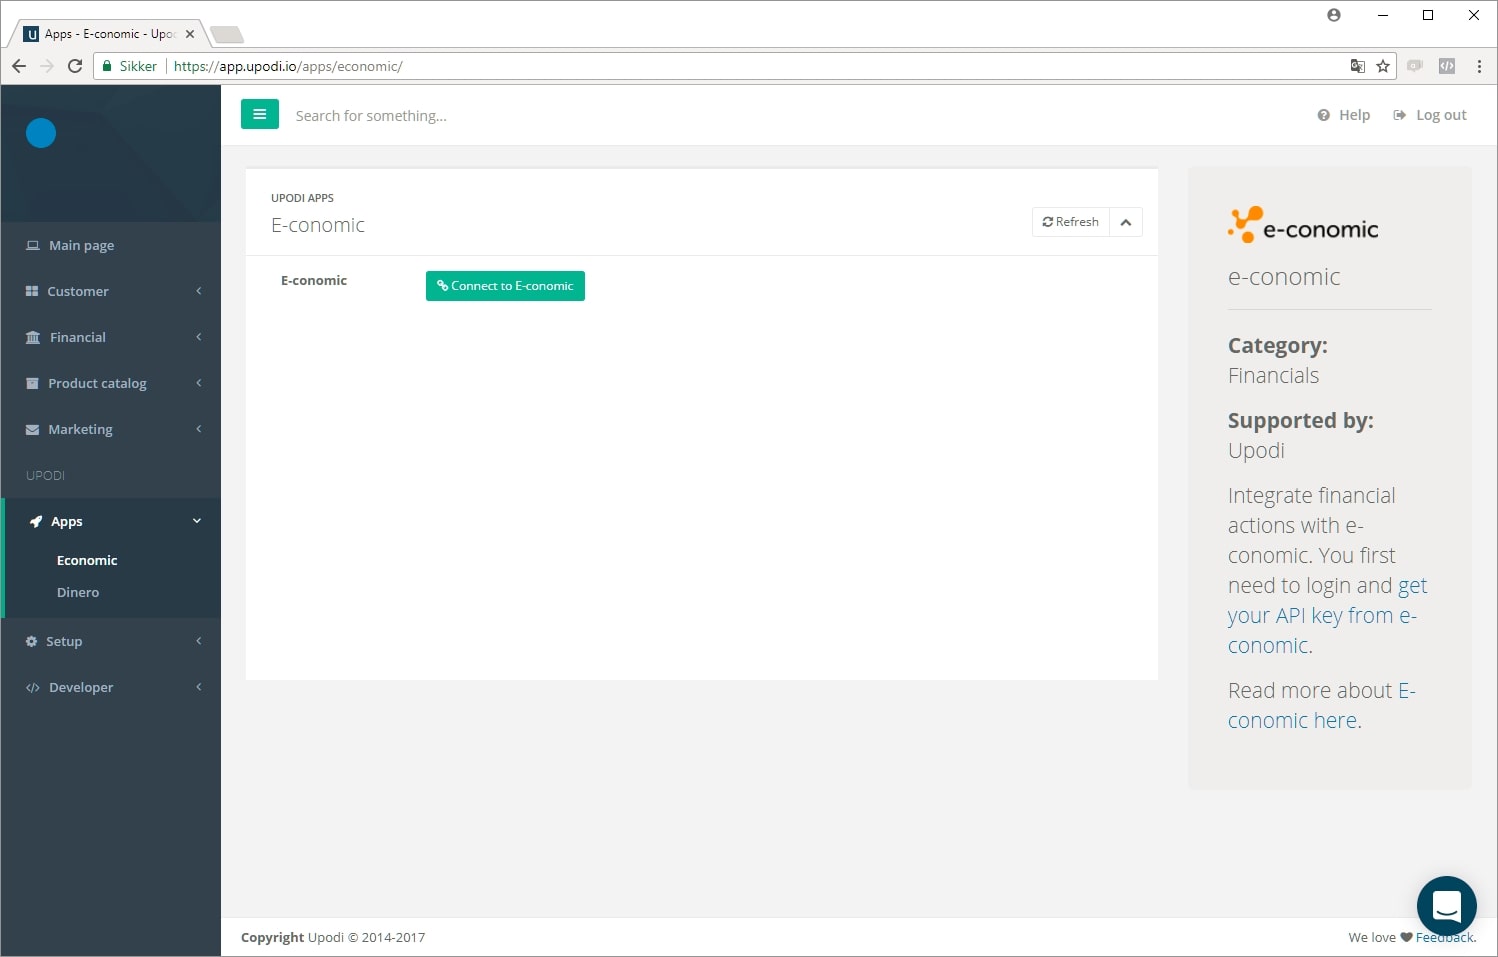1498x957 pixels.
Task: Click the code extension icon in toolbar
Action: coord(1447,66)
